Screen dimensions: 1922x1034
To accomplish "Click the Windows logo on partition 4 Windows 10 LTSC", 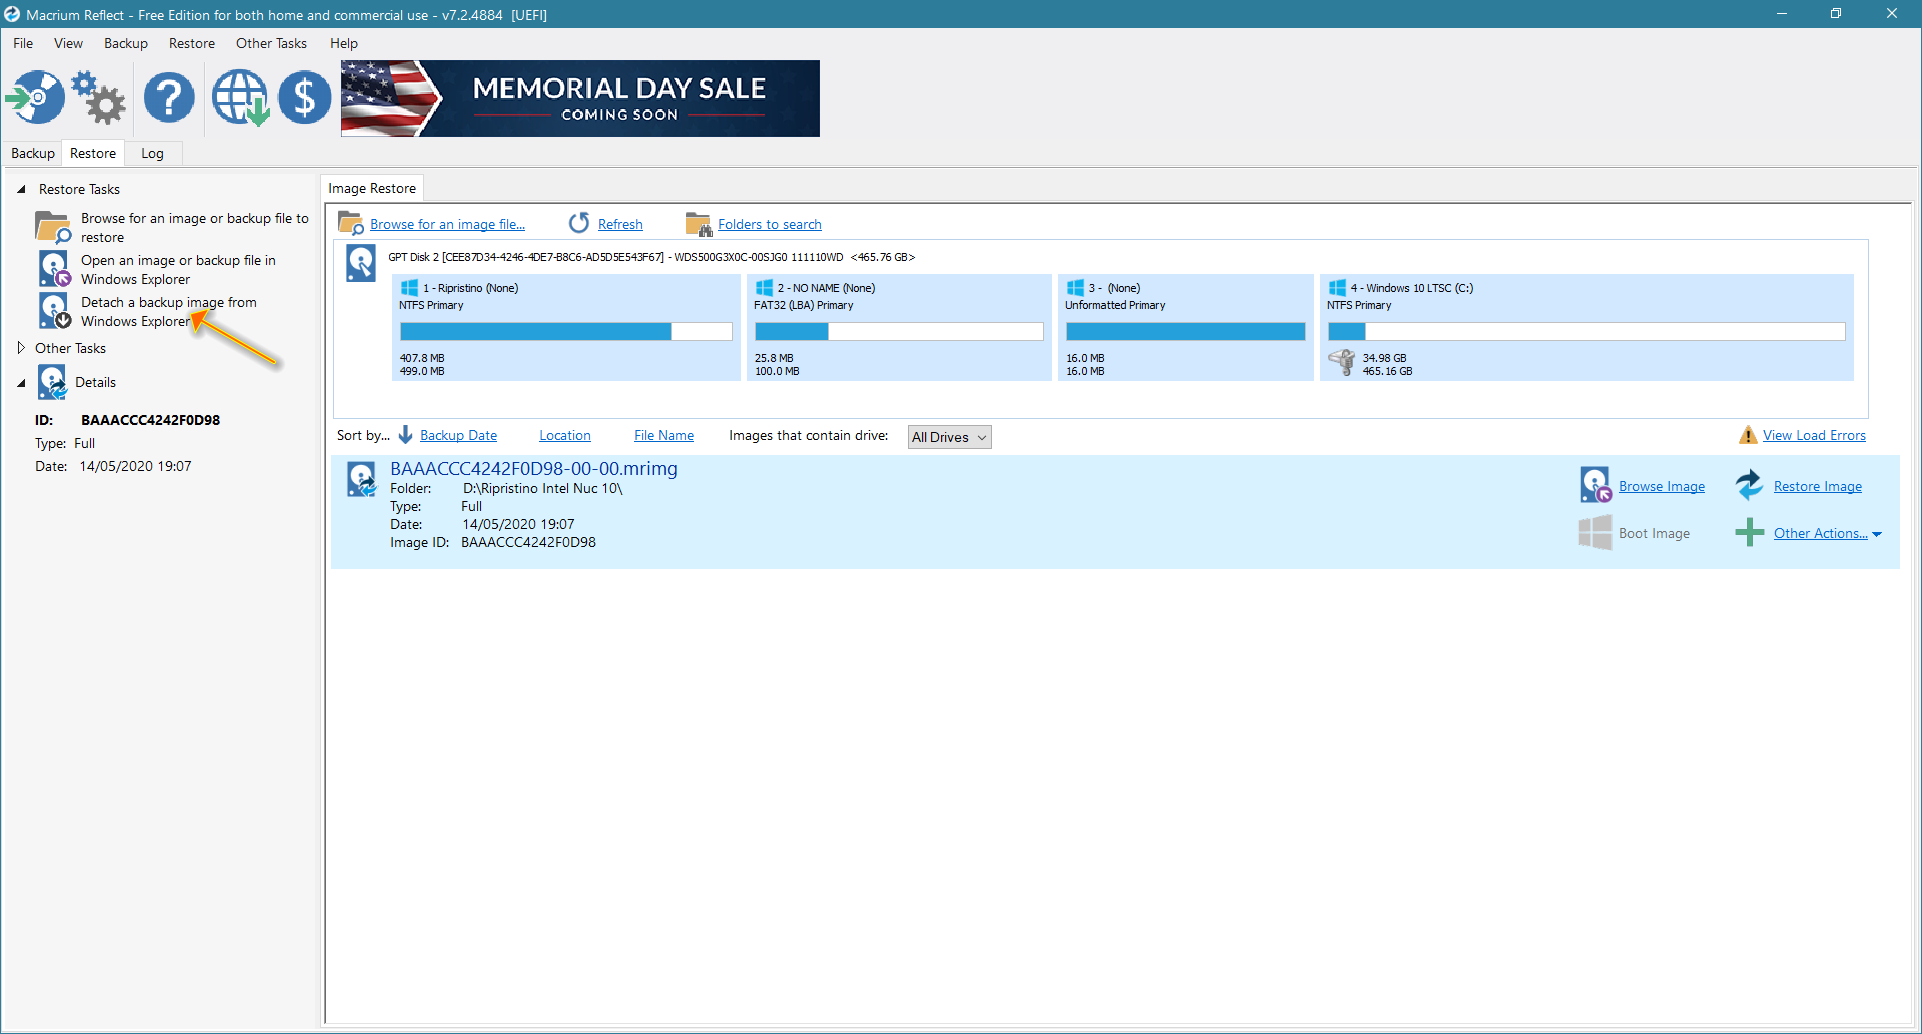I will pos(1337,287).
